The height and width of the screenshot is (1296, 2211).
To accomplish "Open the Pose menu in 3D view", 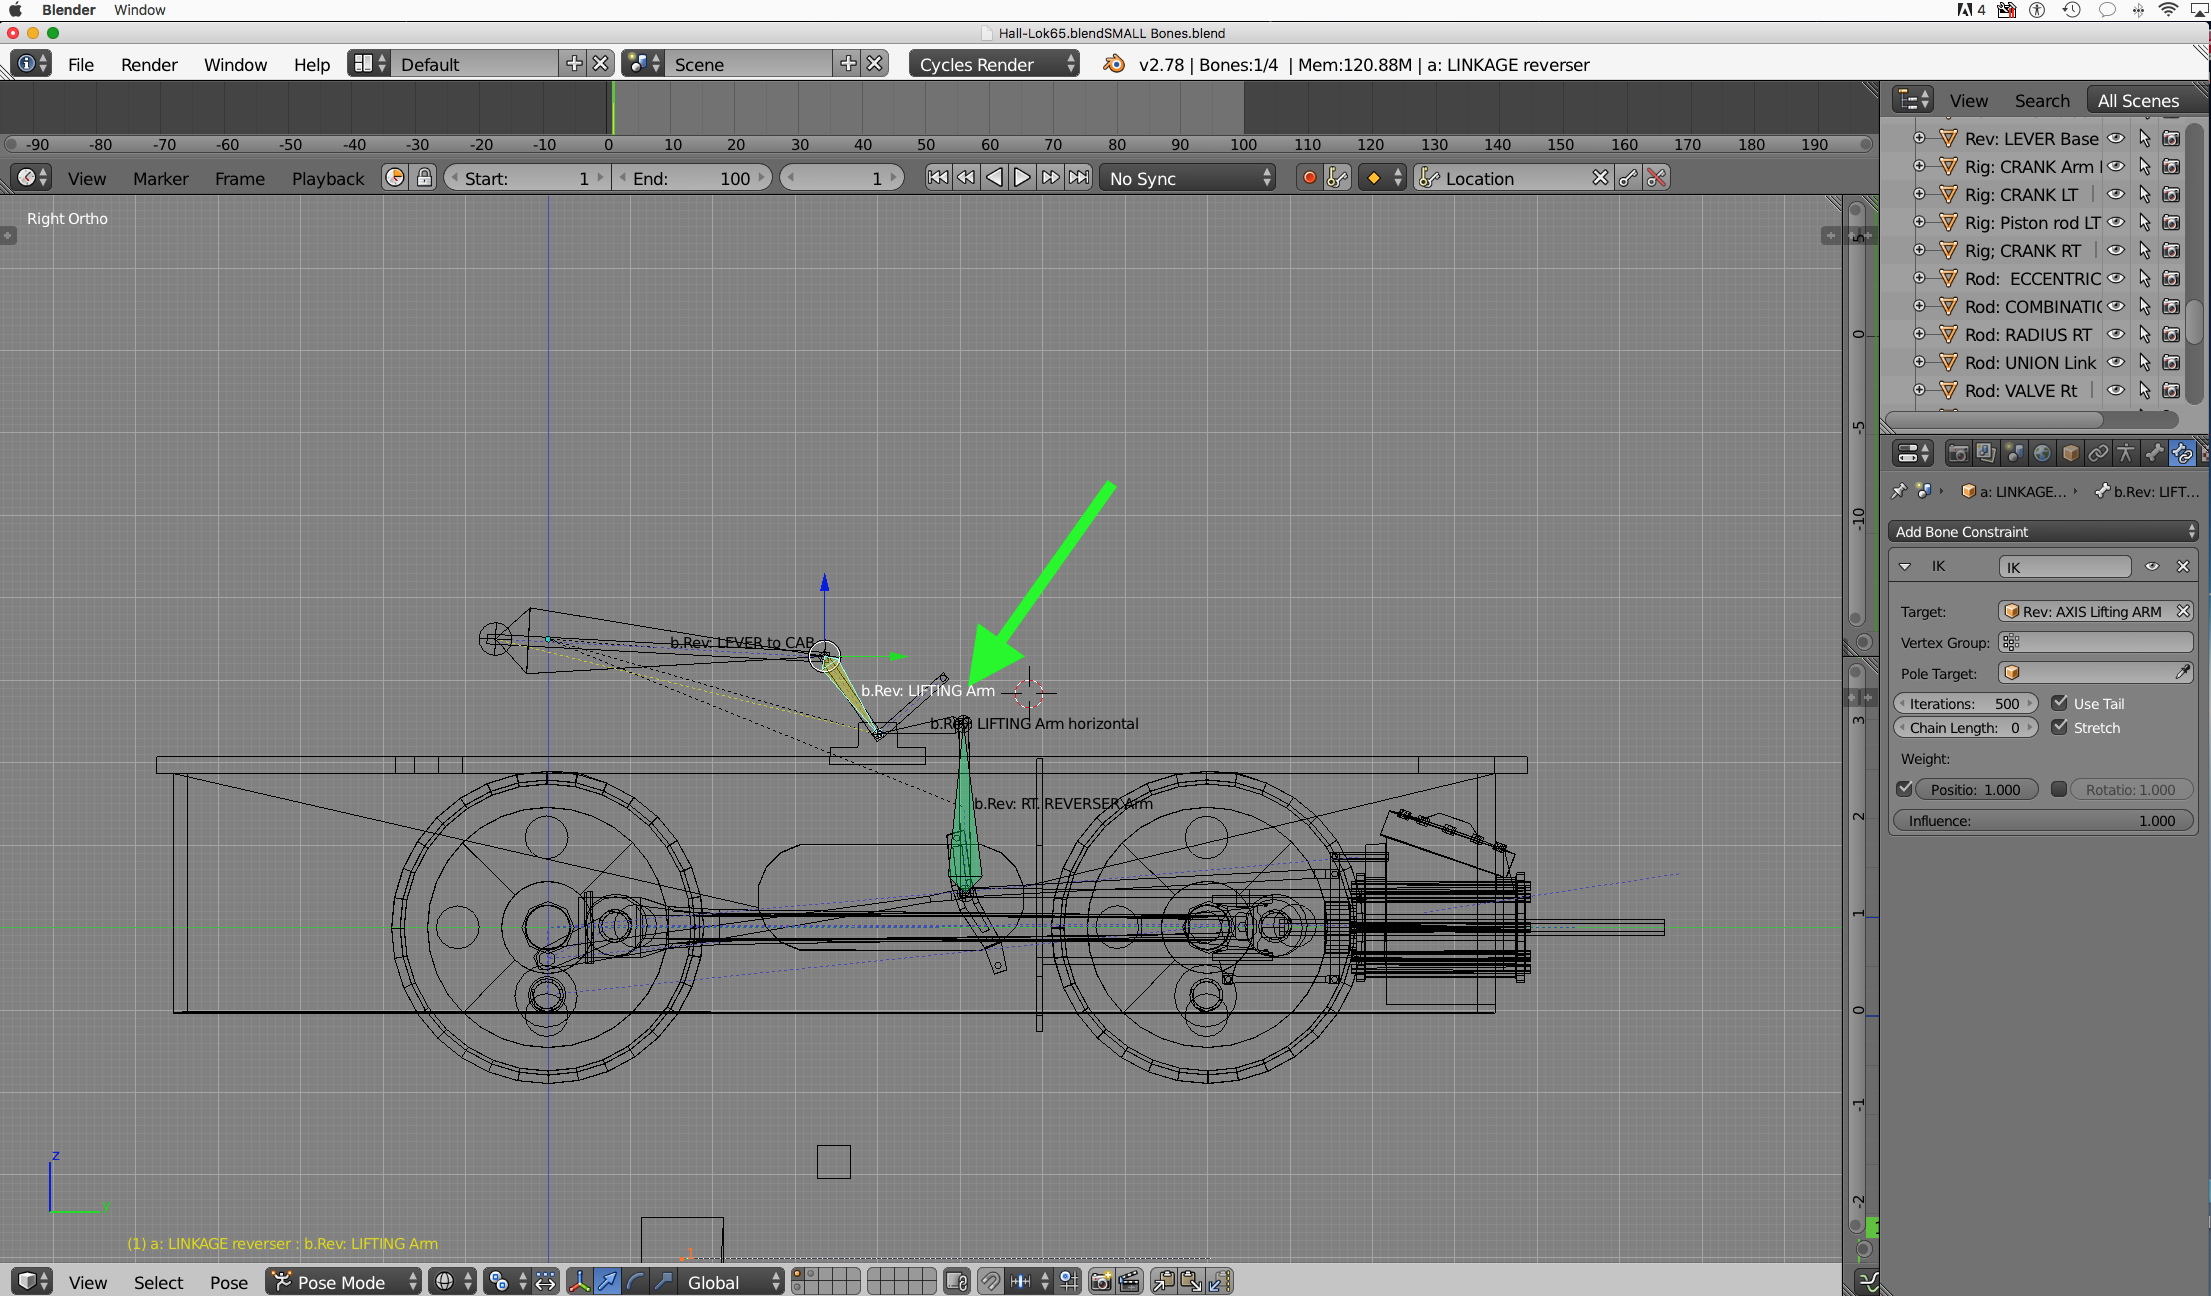I will (229, 1282).
